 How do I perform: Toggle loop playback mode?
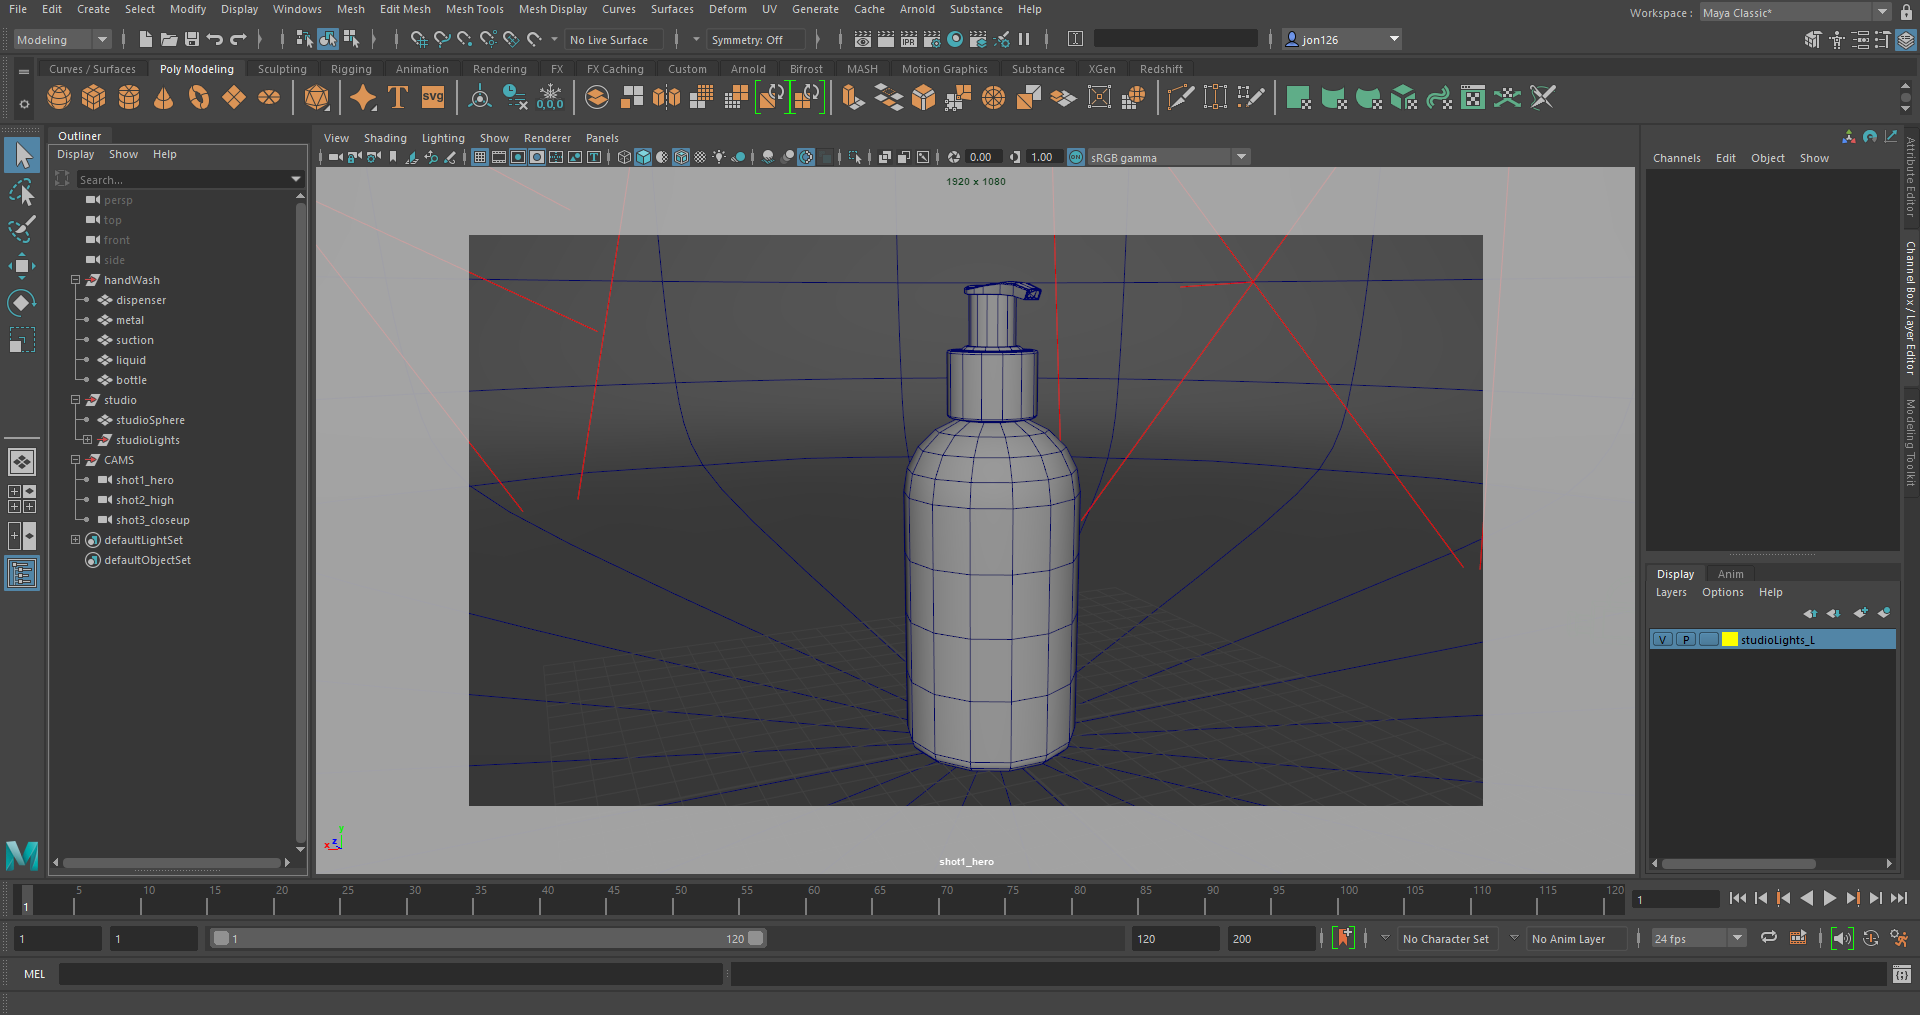pyautogui.click(x=1769, y=938)
